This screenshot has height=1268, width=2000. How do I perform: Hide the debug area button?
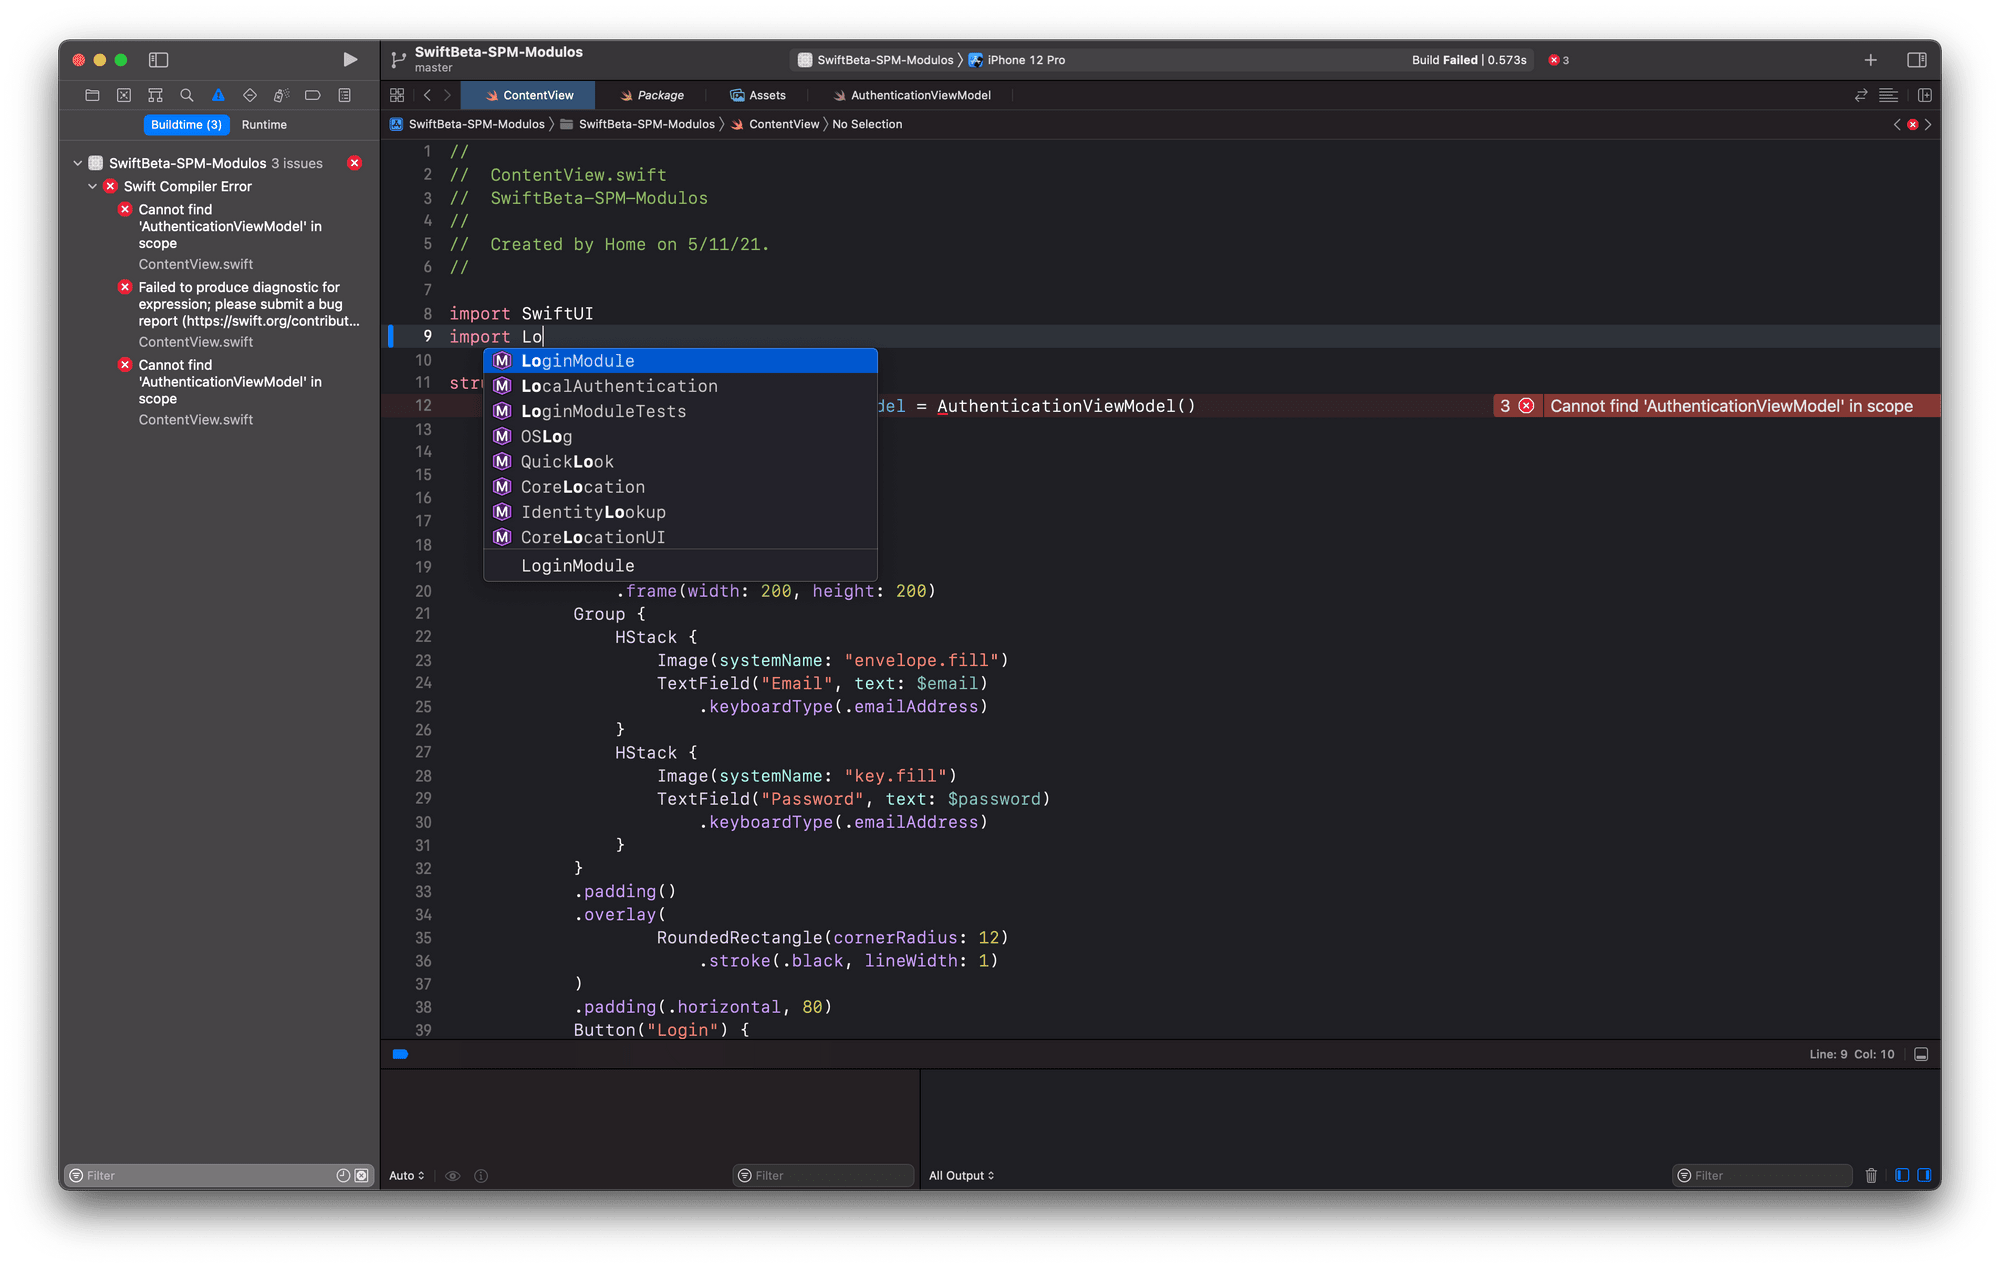pos(1921,1054)
